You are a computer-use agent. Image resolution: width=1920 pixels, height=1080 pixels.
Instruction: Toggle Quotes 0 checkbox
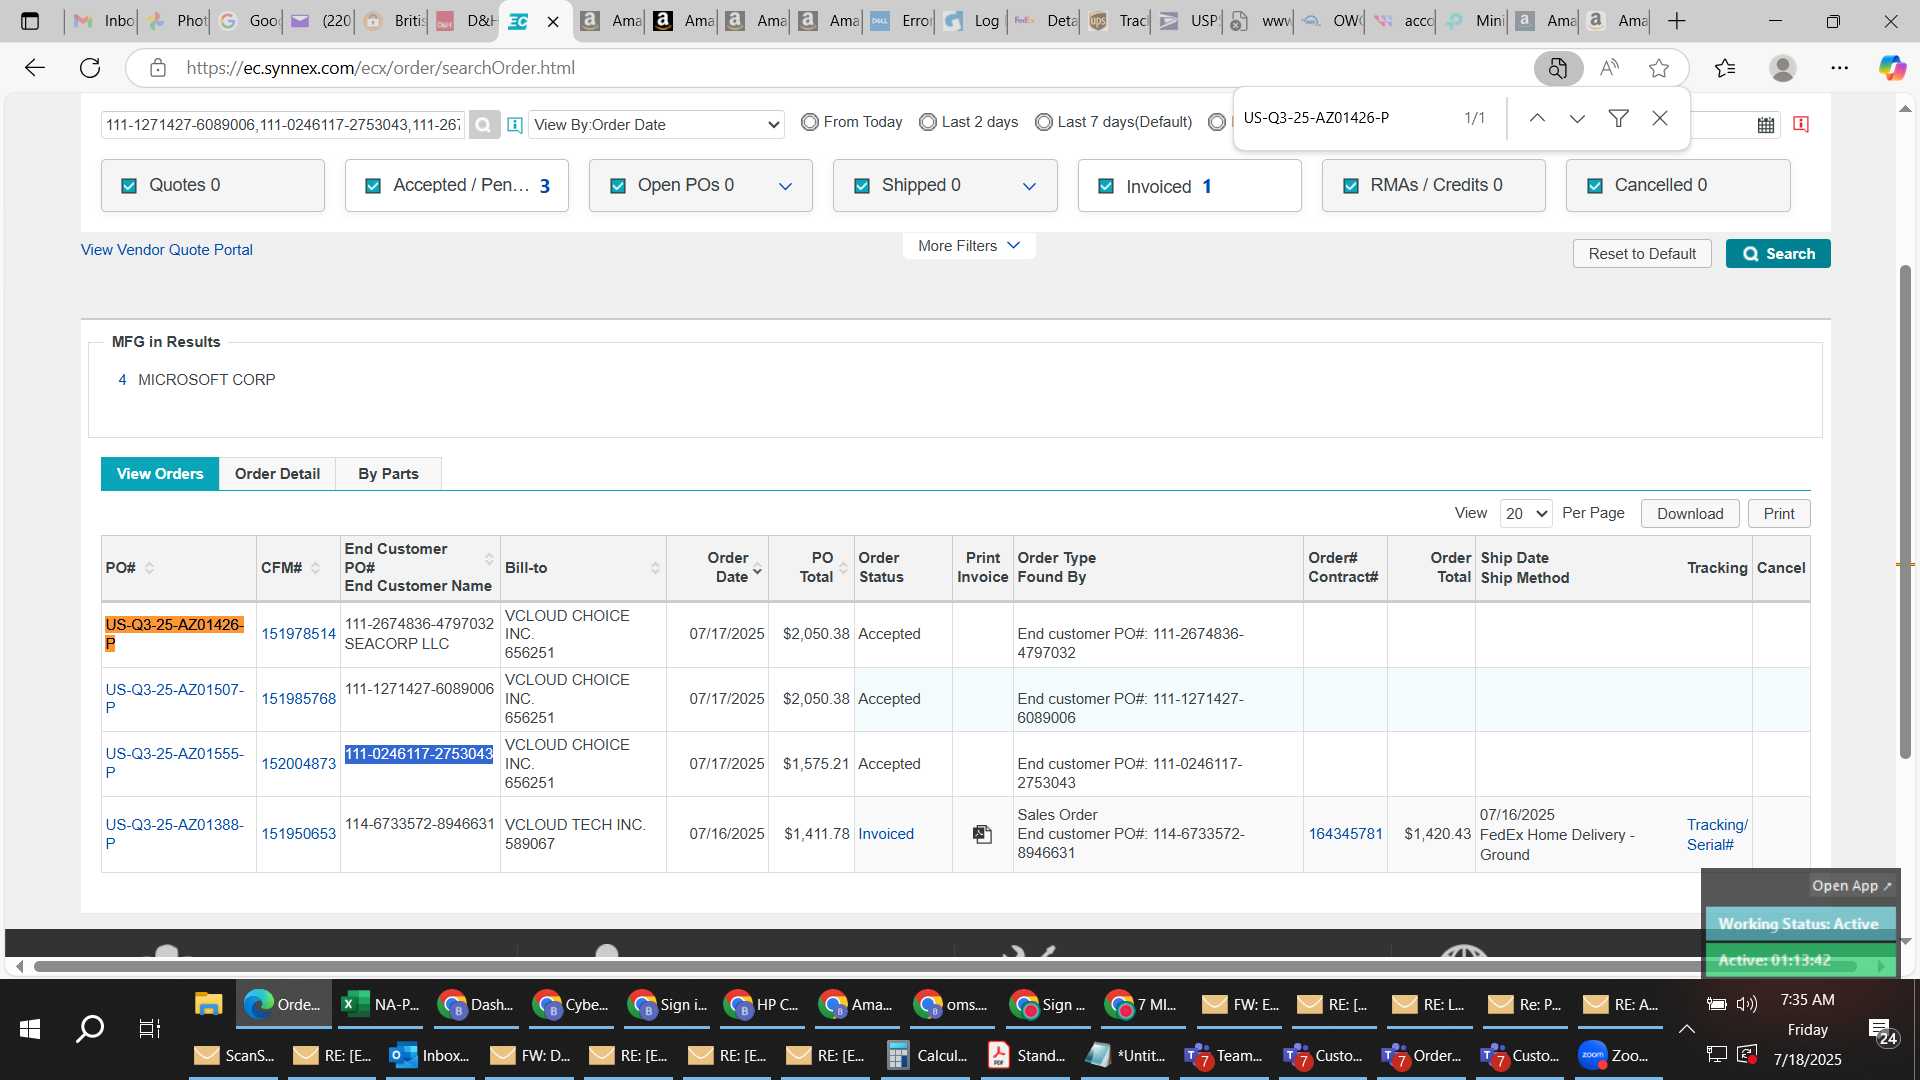tap(129, 186)
